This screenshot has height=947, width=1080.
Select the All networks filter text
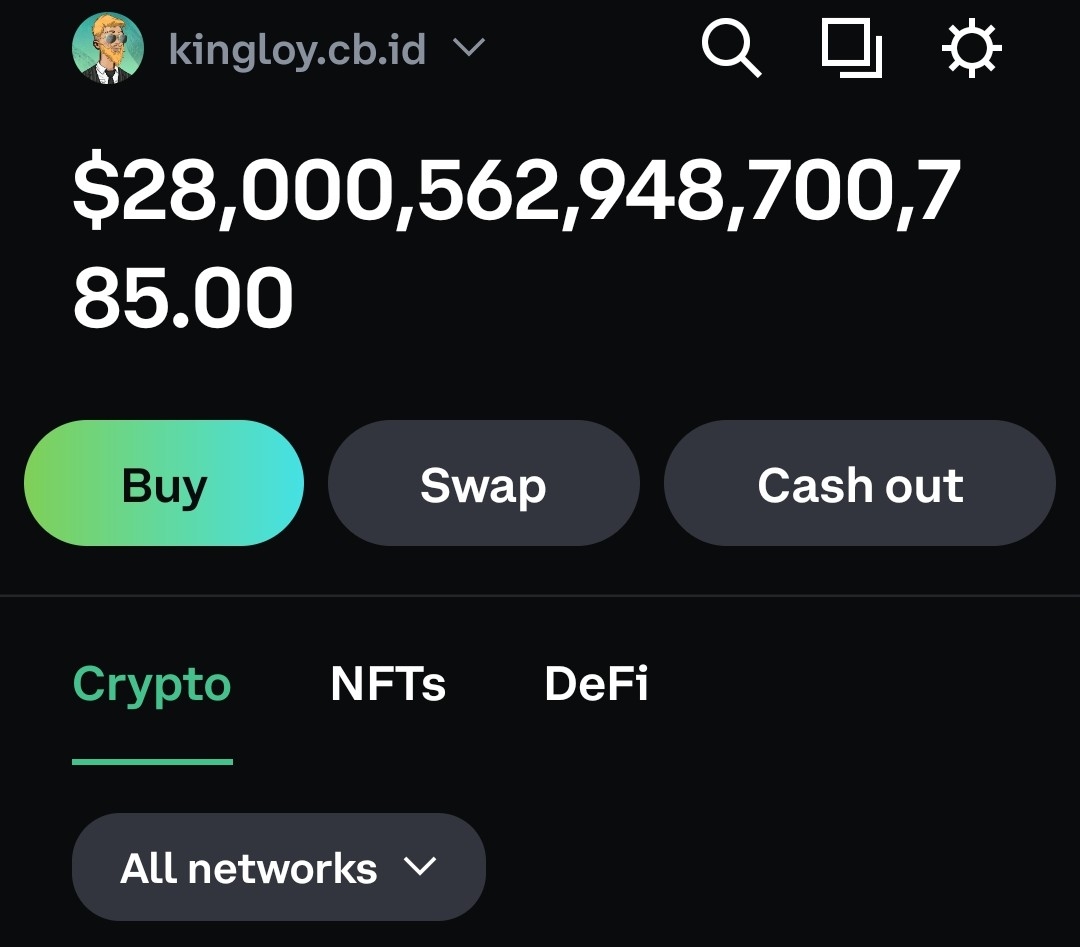click(249, 868)
